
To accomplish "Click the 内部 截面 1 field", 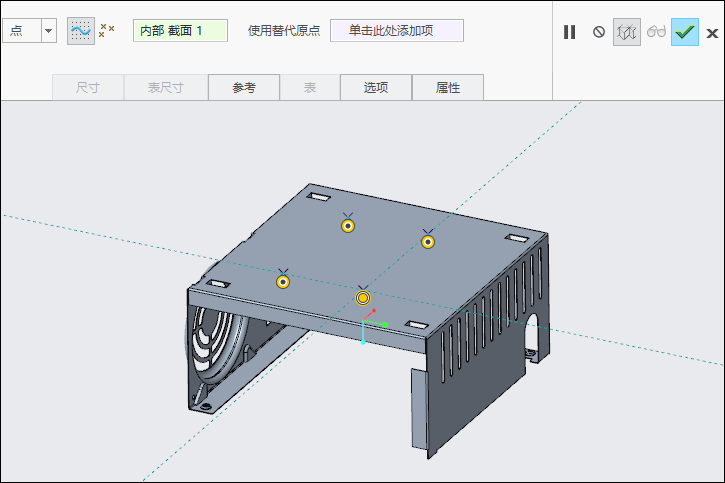I will [180, 31].
